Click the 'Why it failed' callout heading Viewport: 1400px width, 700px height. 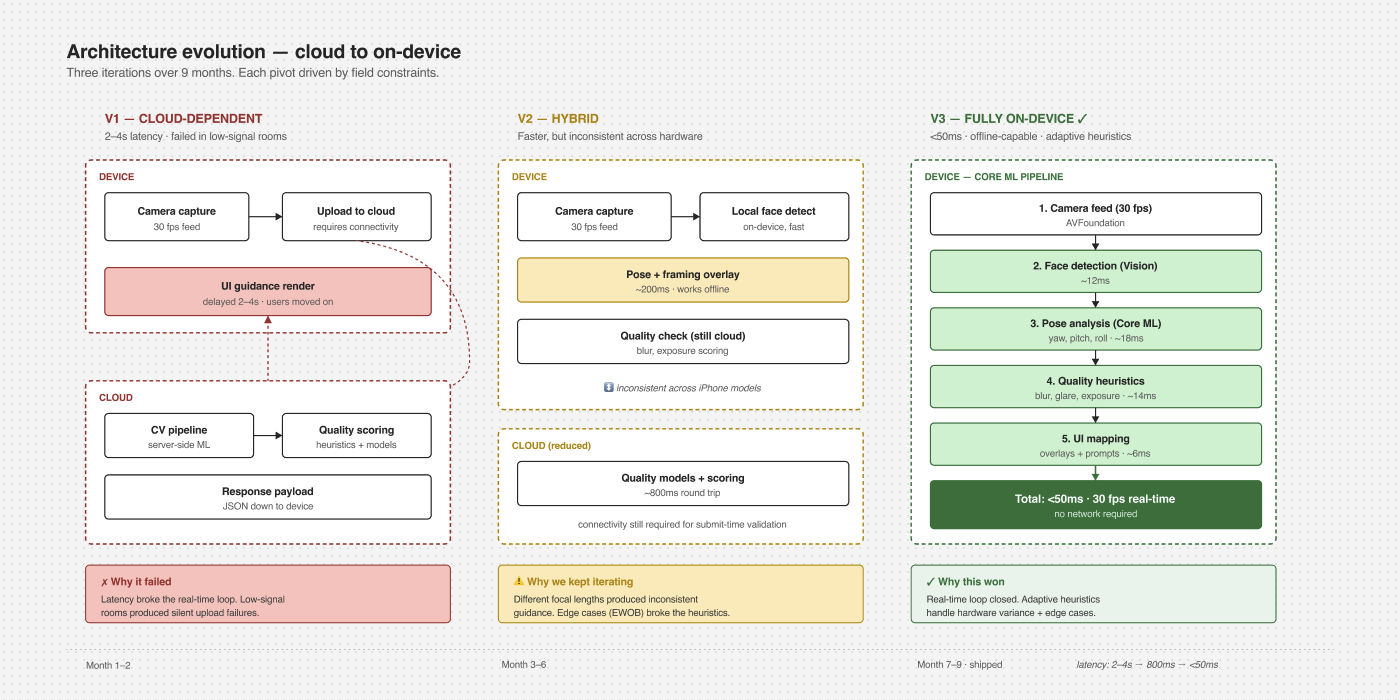(141, 582)
